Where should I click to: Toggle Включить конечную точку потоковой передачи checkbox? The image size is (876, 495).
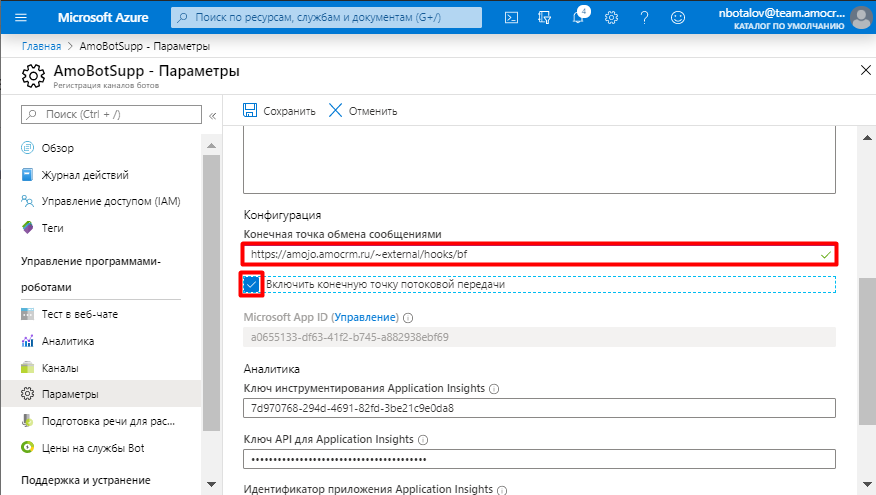pos(251,284)
